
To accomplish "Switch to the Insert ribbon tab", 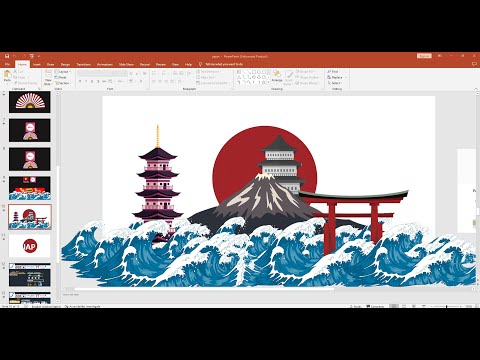I will click(x=37, y=64).
